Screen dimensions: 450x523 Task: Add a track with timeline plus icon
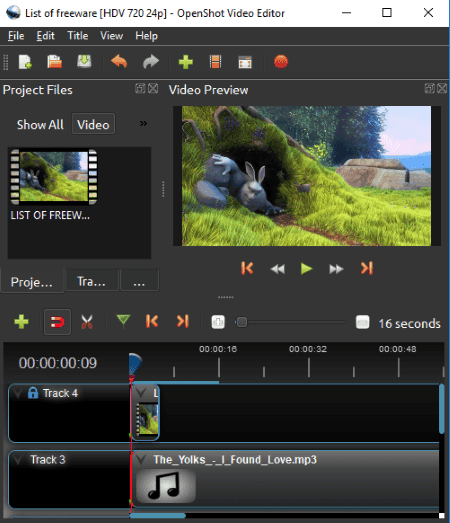(x=21, y=322)
